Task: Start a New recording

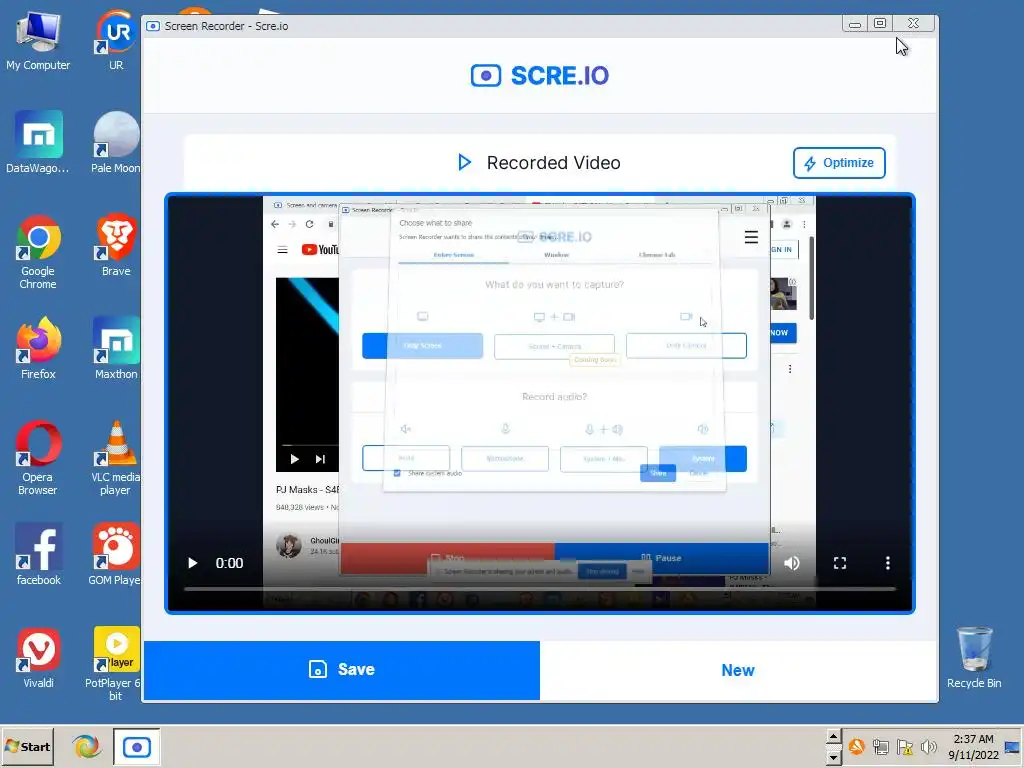Action: click(738, 670)
